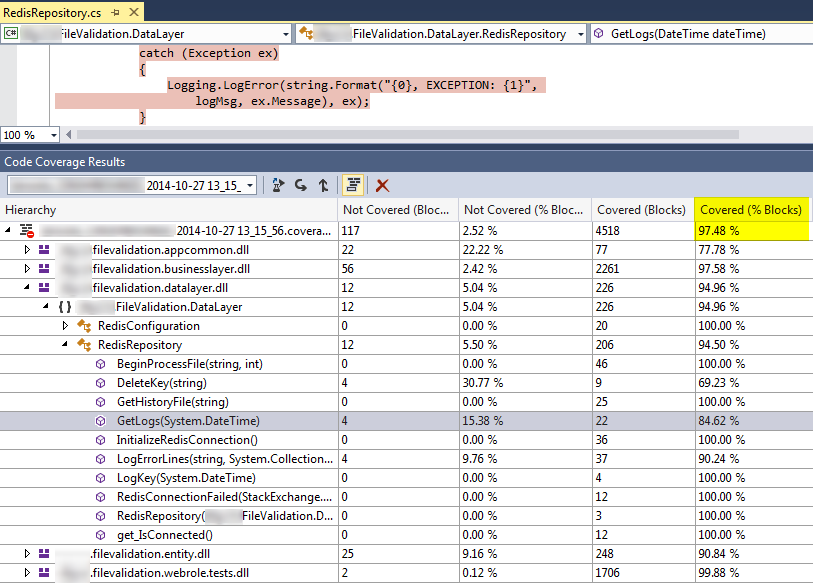
Task: Sort by Covered (% Blocks) column header
Action: pyautogui.click(x=750, y=210)
